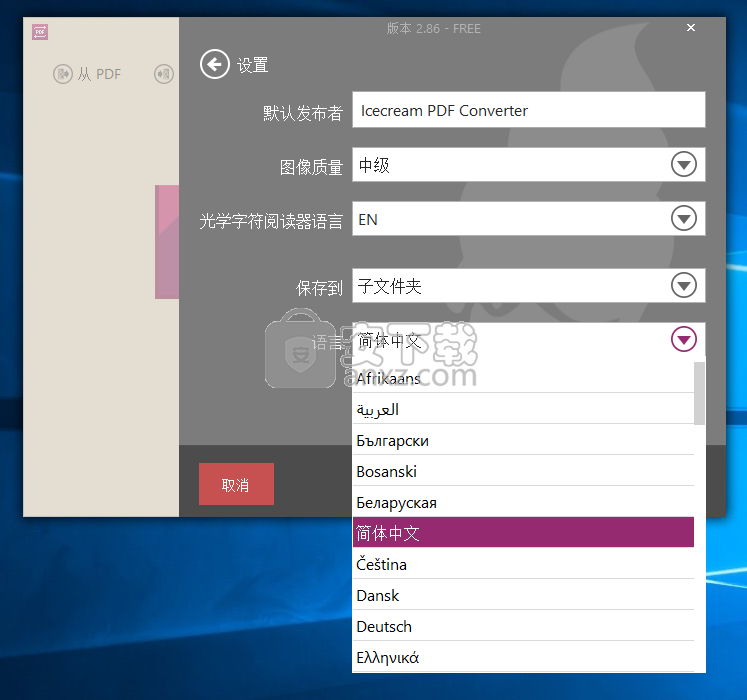The width and height of the screenshot is (747, 700).
Task: Click the 子文件夹 save location combo box
Action: coord(528,285)
